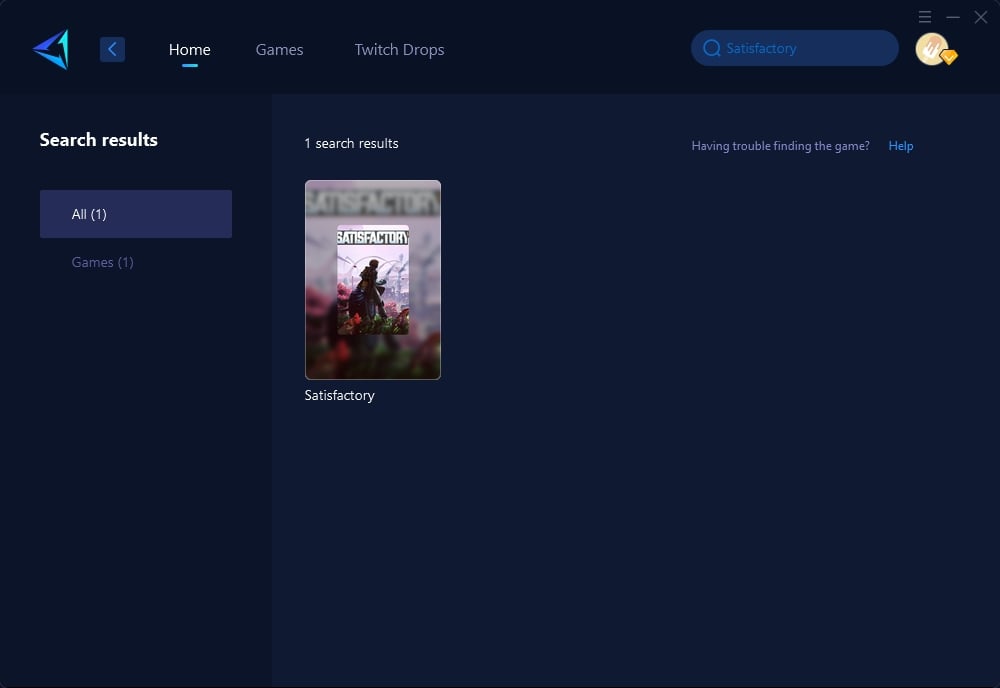The width and height of the screenshot is (1000, 688).
Task: Open the Help link
Action: pos(901,146)
